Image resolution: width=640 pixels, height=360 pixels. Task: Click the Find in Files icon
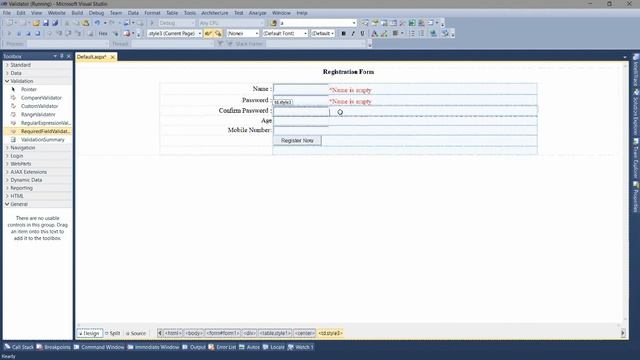(x=274, y=23)
